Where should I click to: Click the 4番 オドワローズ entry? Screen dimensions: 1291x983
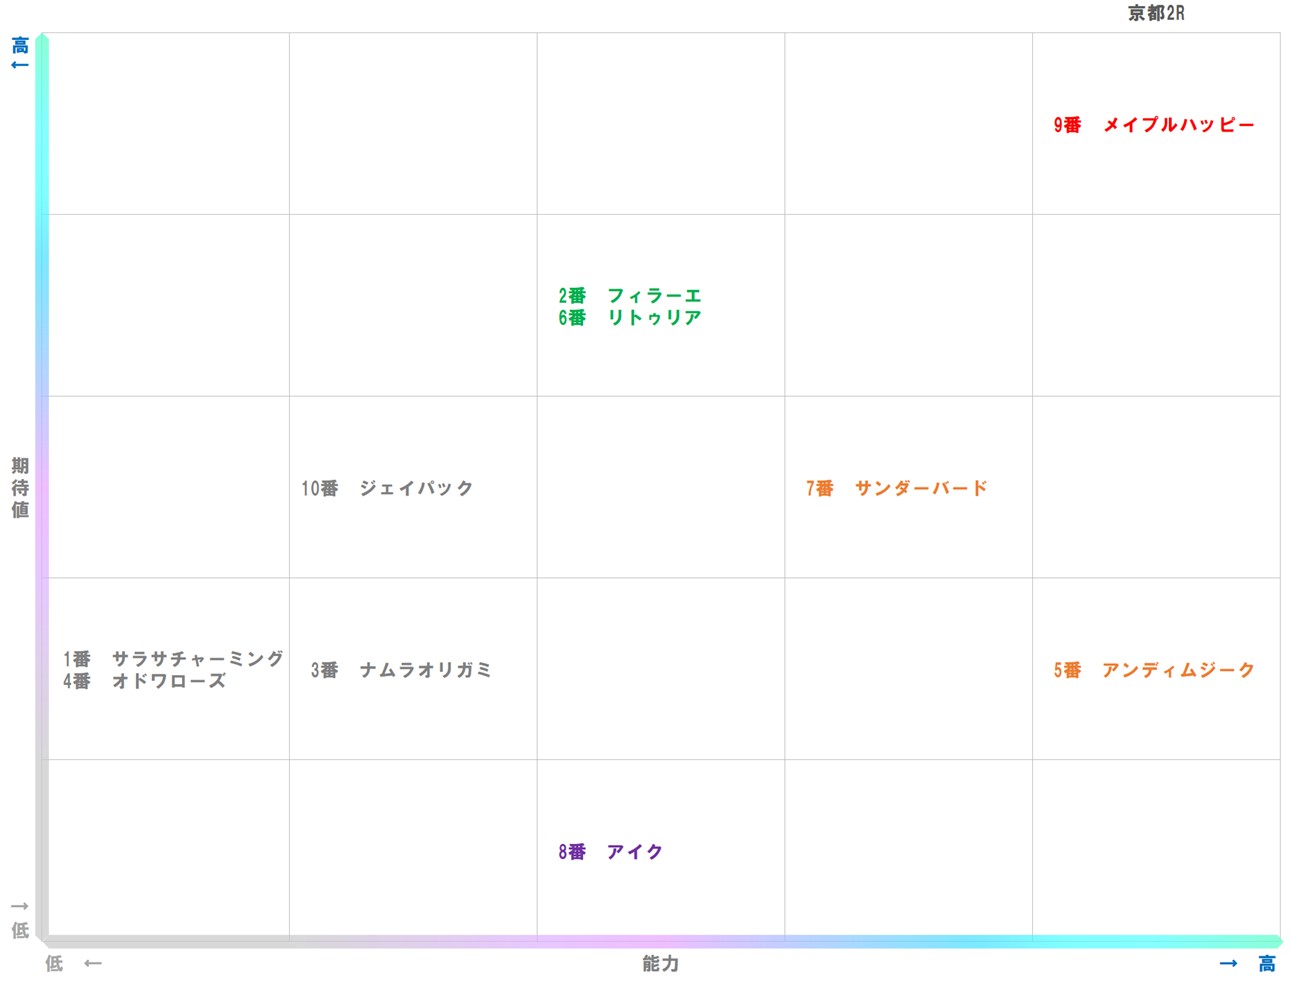coord(144,681)
